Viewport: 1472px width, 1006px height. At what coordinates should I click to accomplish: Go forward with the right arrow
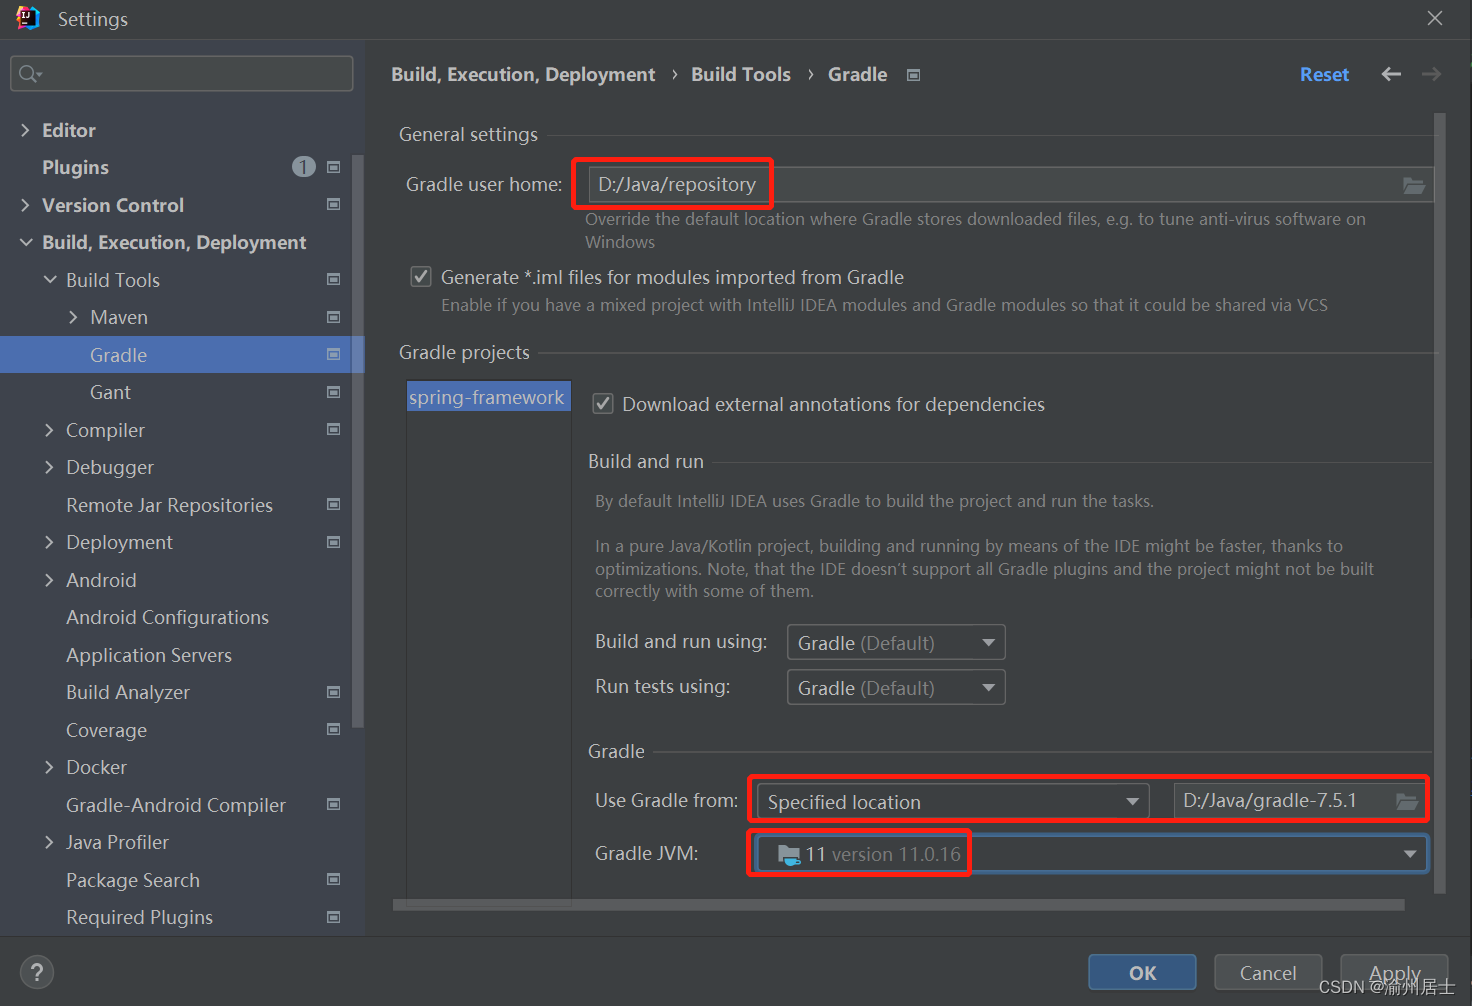(x=1431, y=74)
